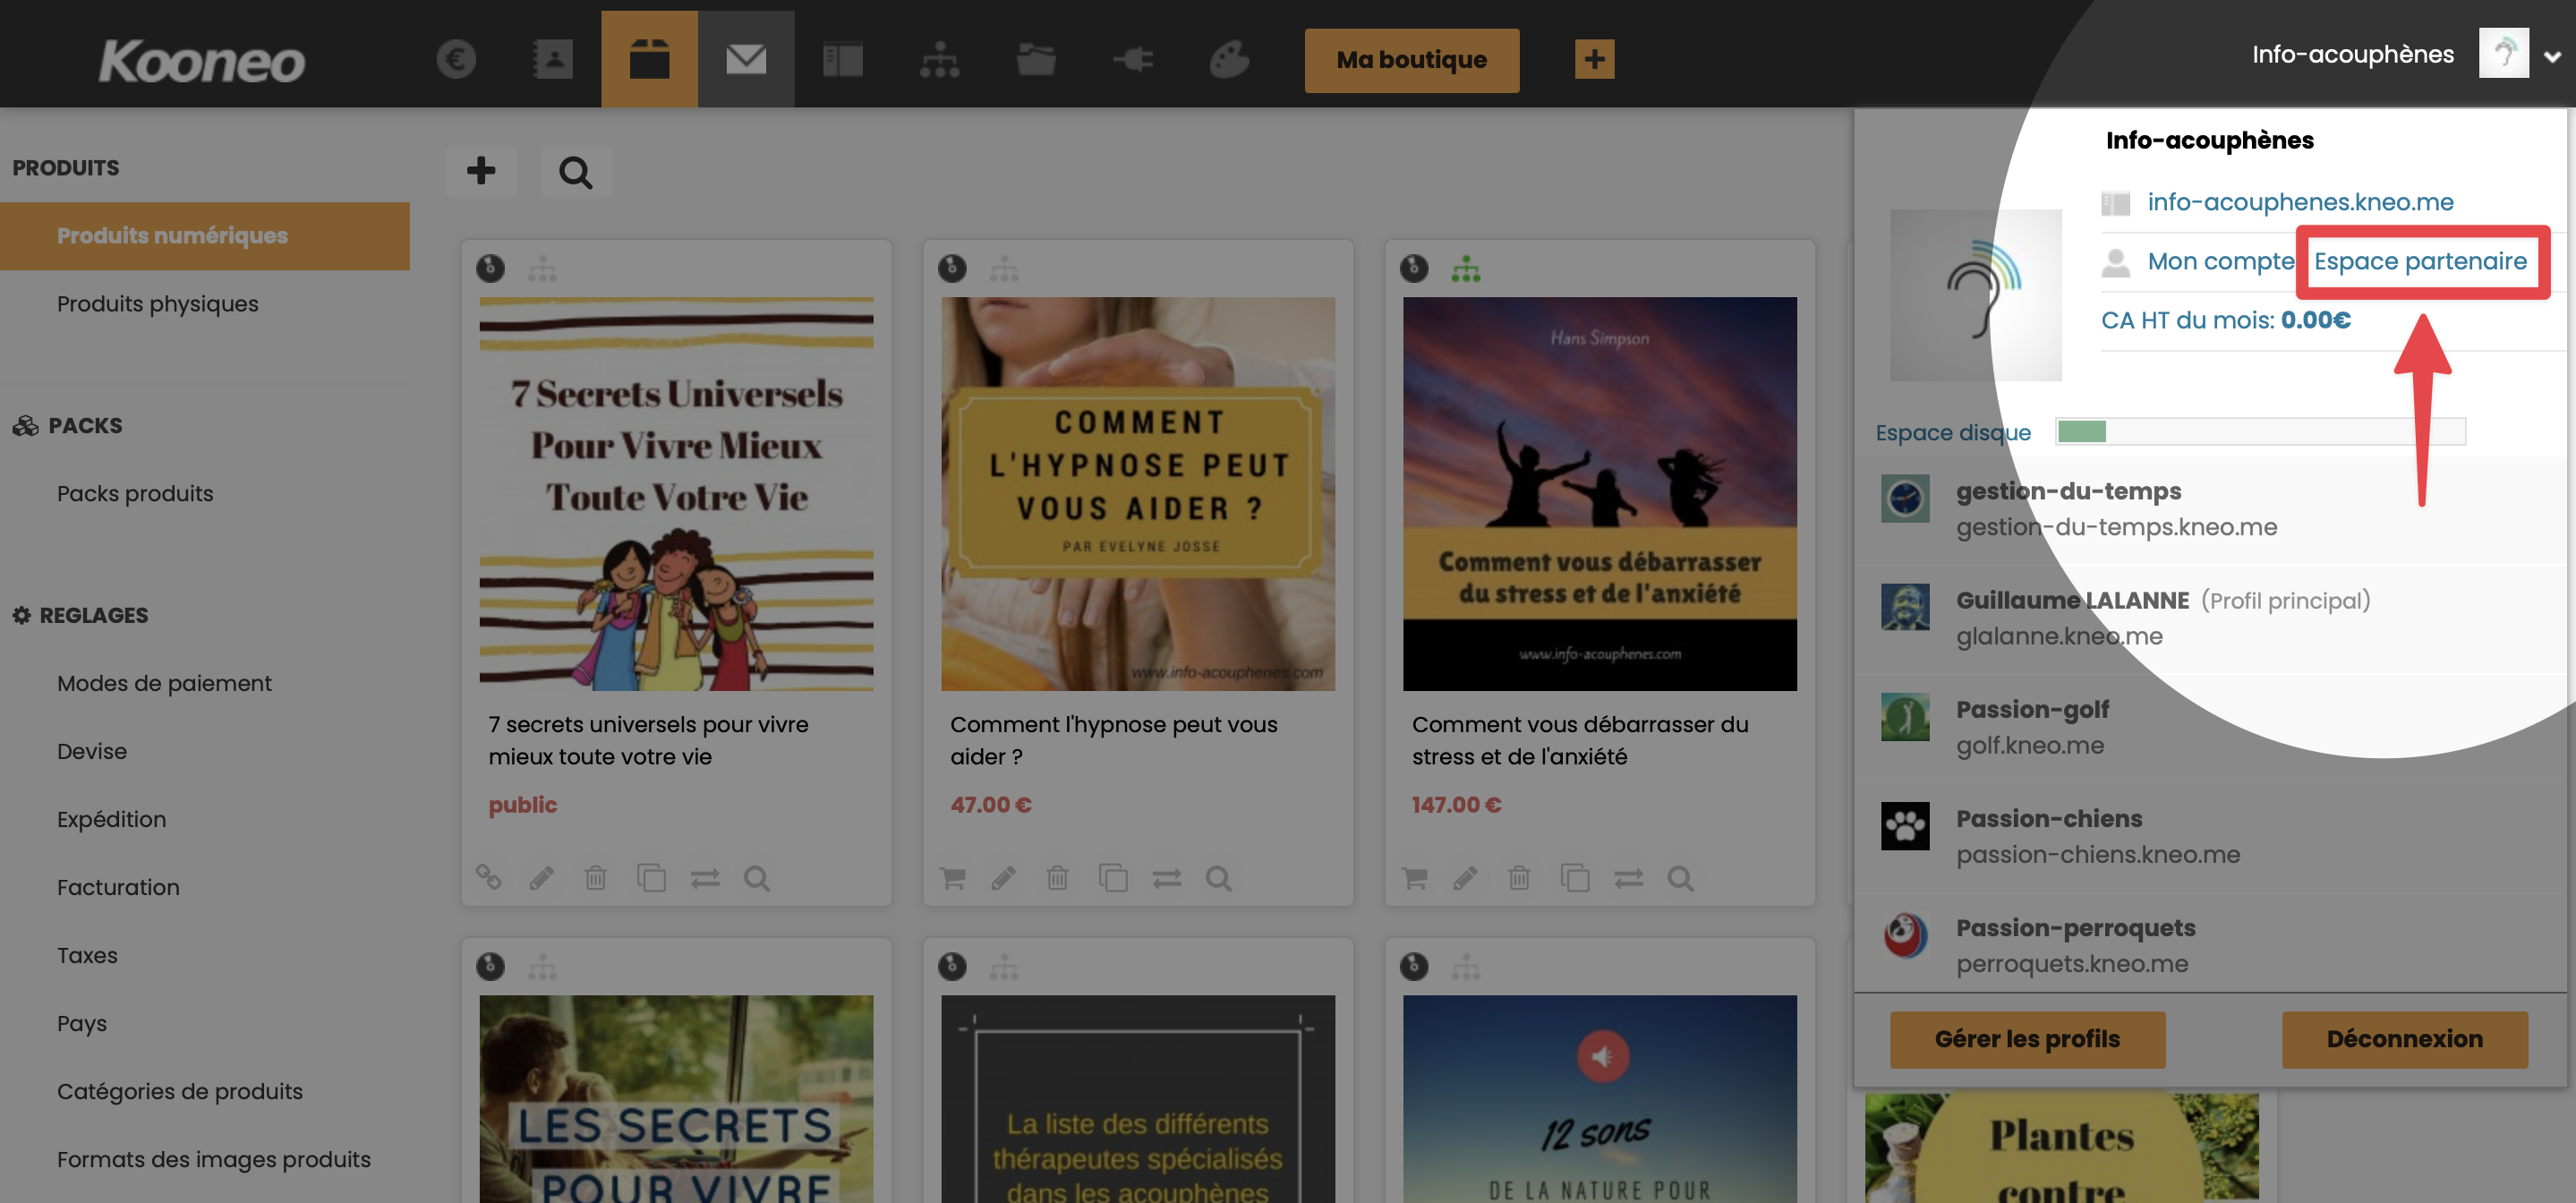2576x1203 pixels.
Task: Click the status circle on Comment l'hypnose card
Action: click(x=952, y=268)
